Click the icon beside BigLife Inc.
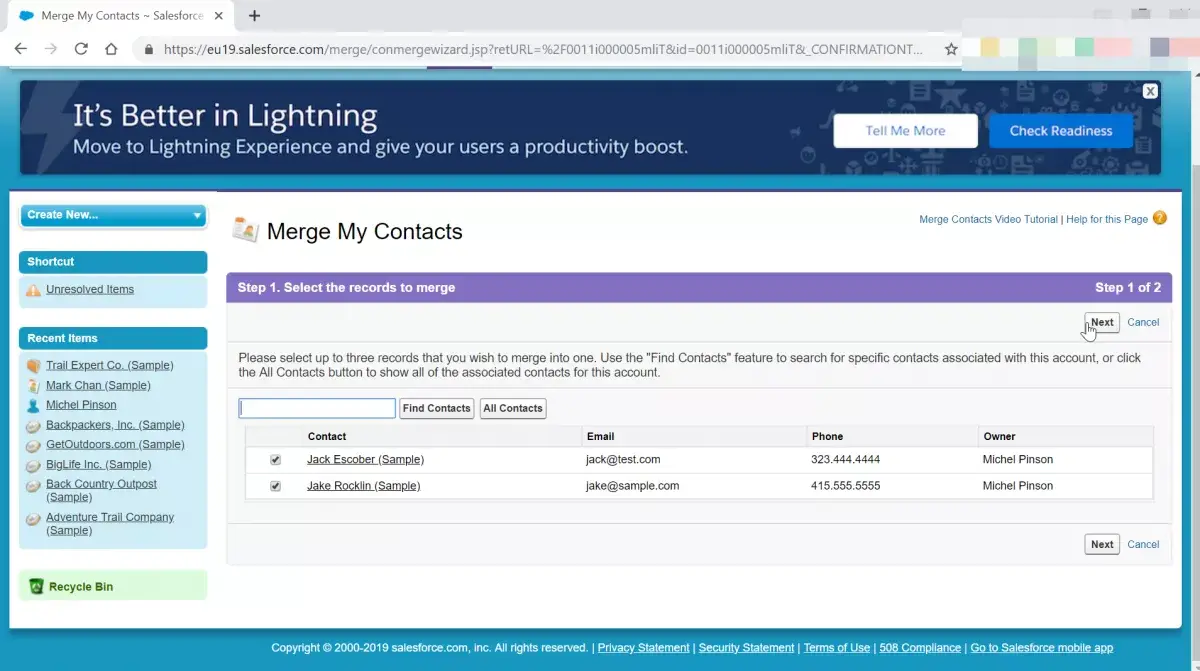 coord(34,465)
